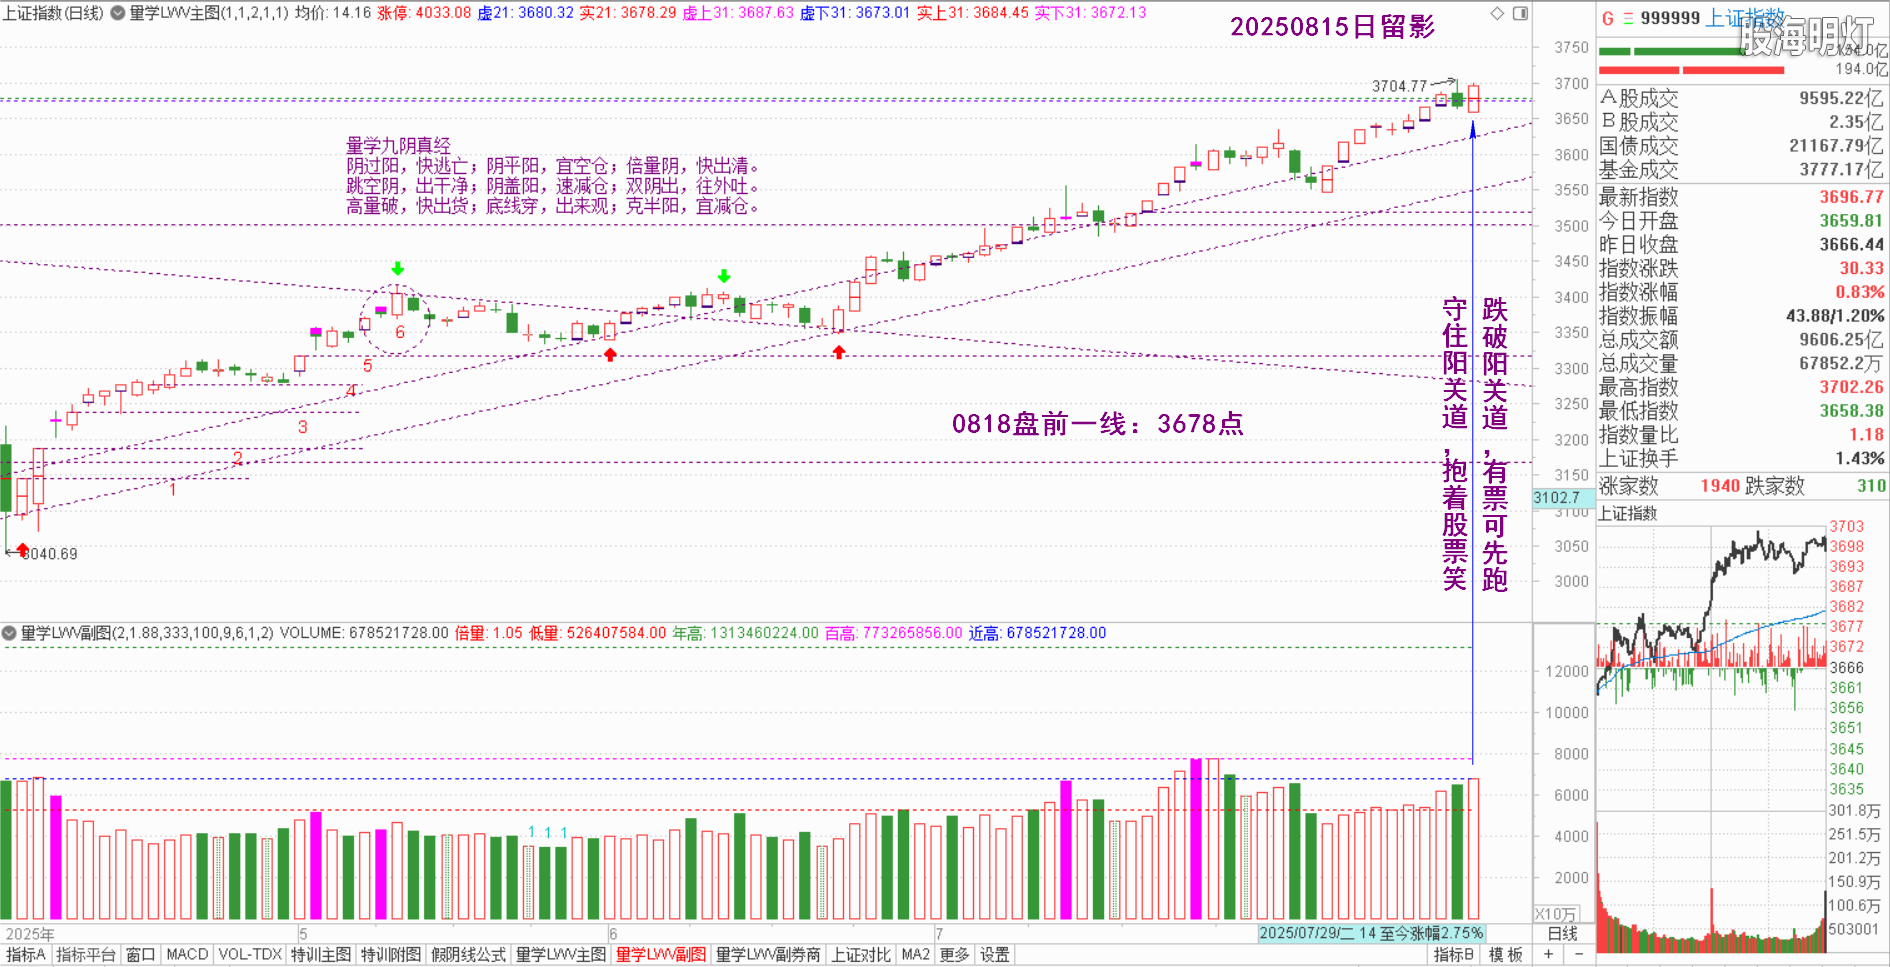Click the 最新指数 value 3696.77
Image resolution: width=1890 pixels, height=967 pixels.
(1851, 197)
